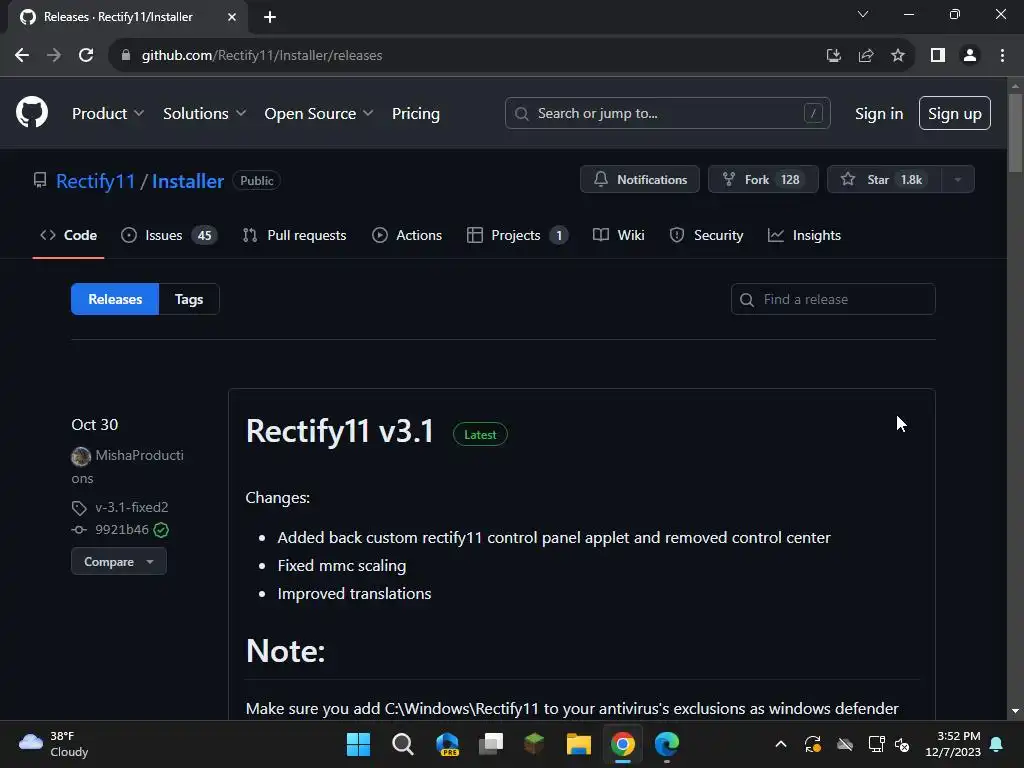The image size is (1024, 768).
Task: Open a new browser tab
Action: coord(270,17)
